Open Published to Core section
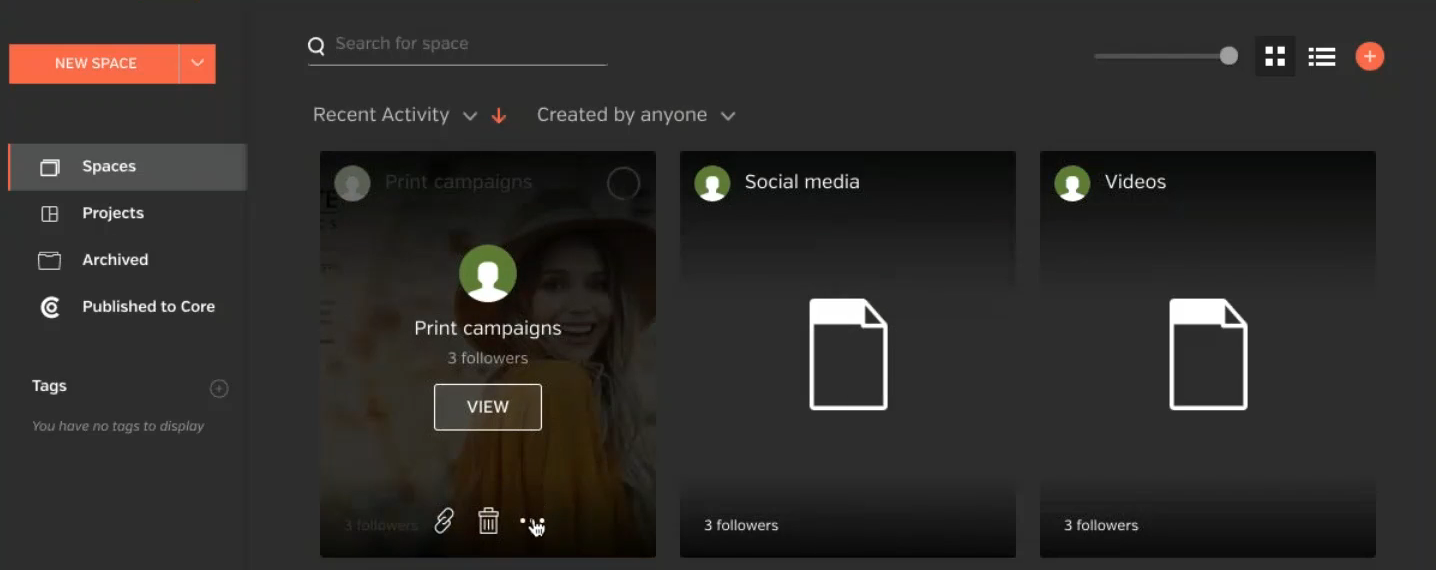 [147, 307]
